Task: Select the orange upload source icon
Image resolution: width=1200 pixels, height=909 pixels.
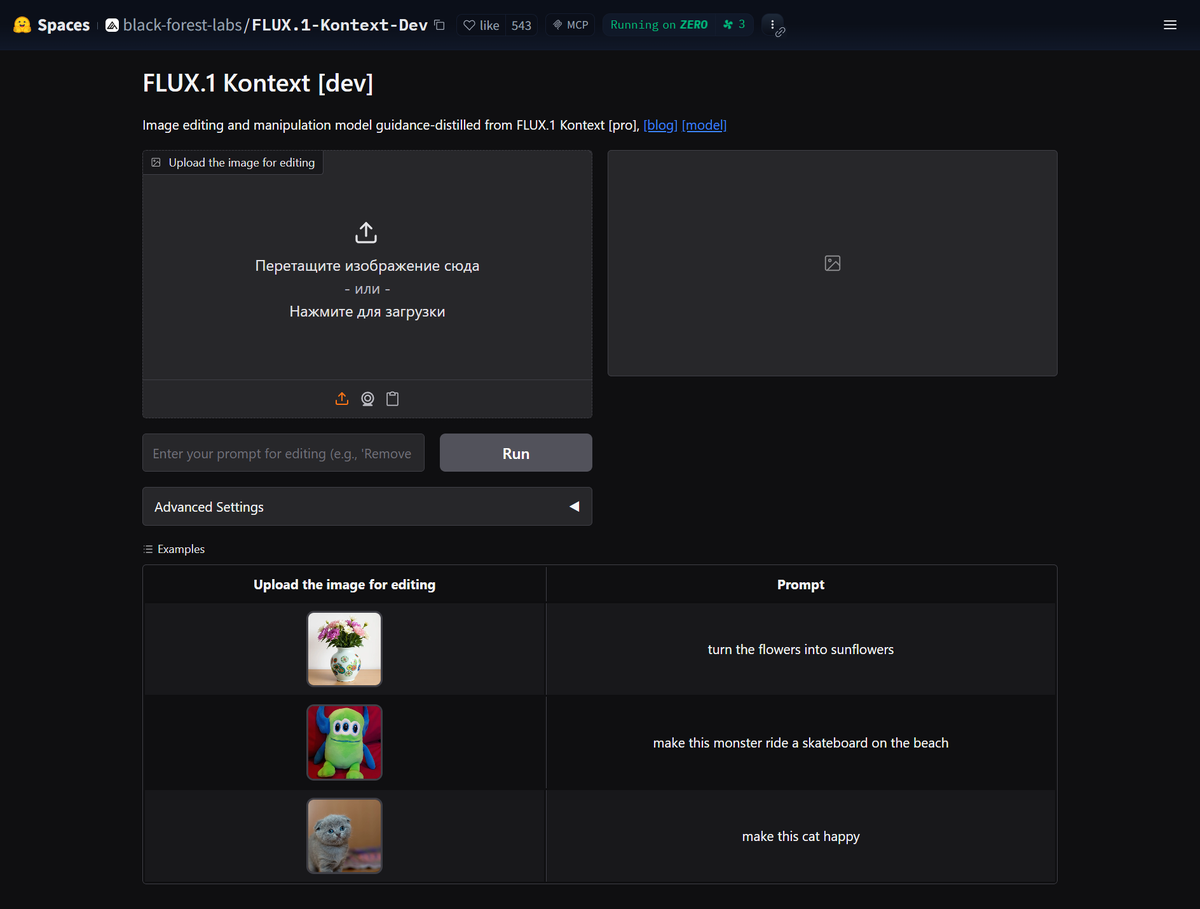Action: pyautogui.click(x=342, y=399)
